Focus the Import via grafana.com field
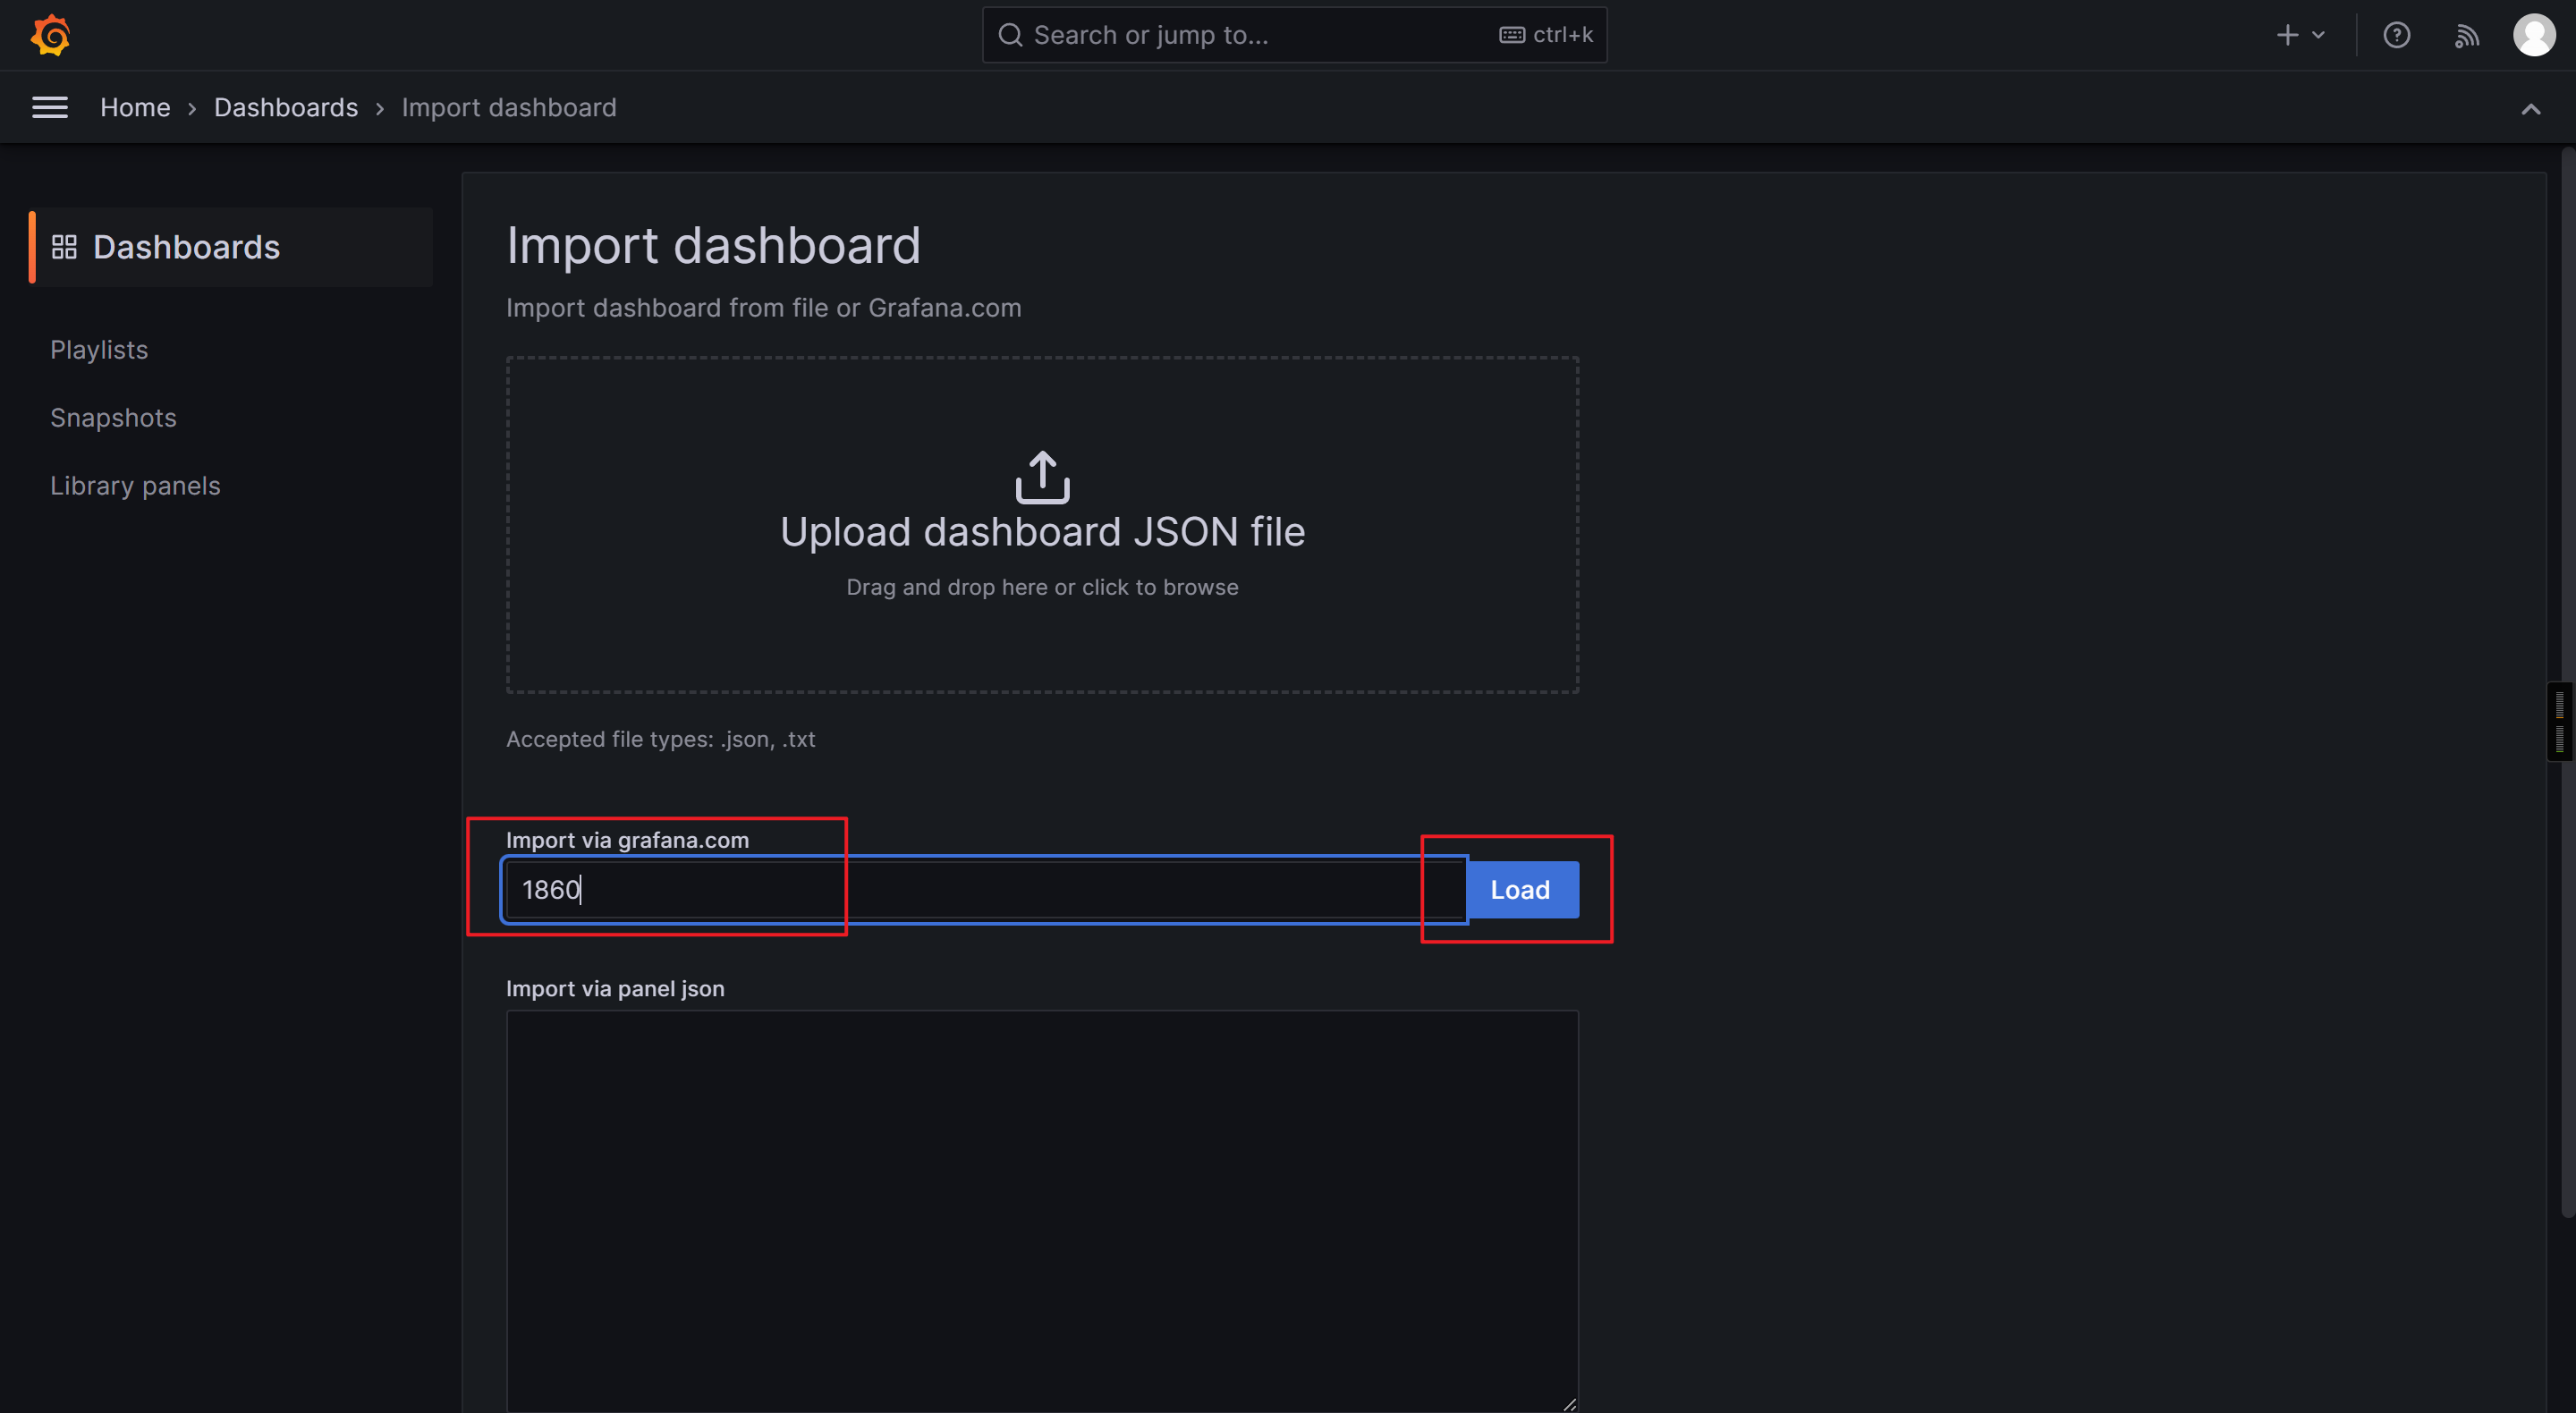 click(x=984, y=889)
